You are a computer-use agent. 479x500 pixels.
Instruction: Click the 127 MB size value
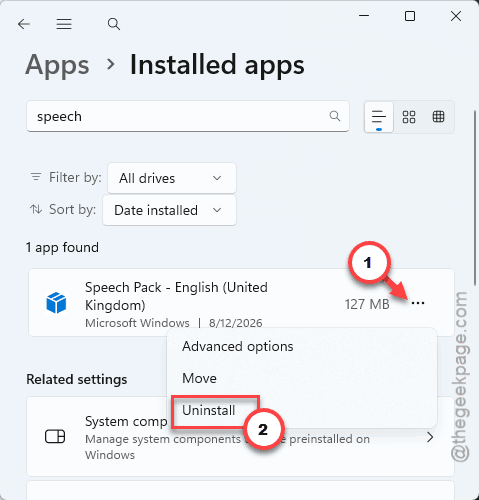coord(367,304)
